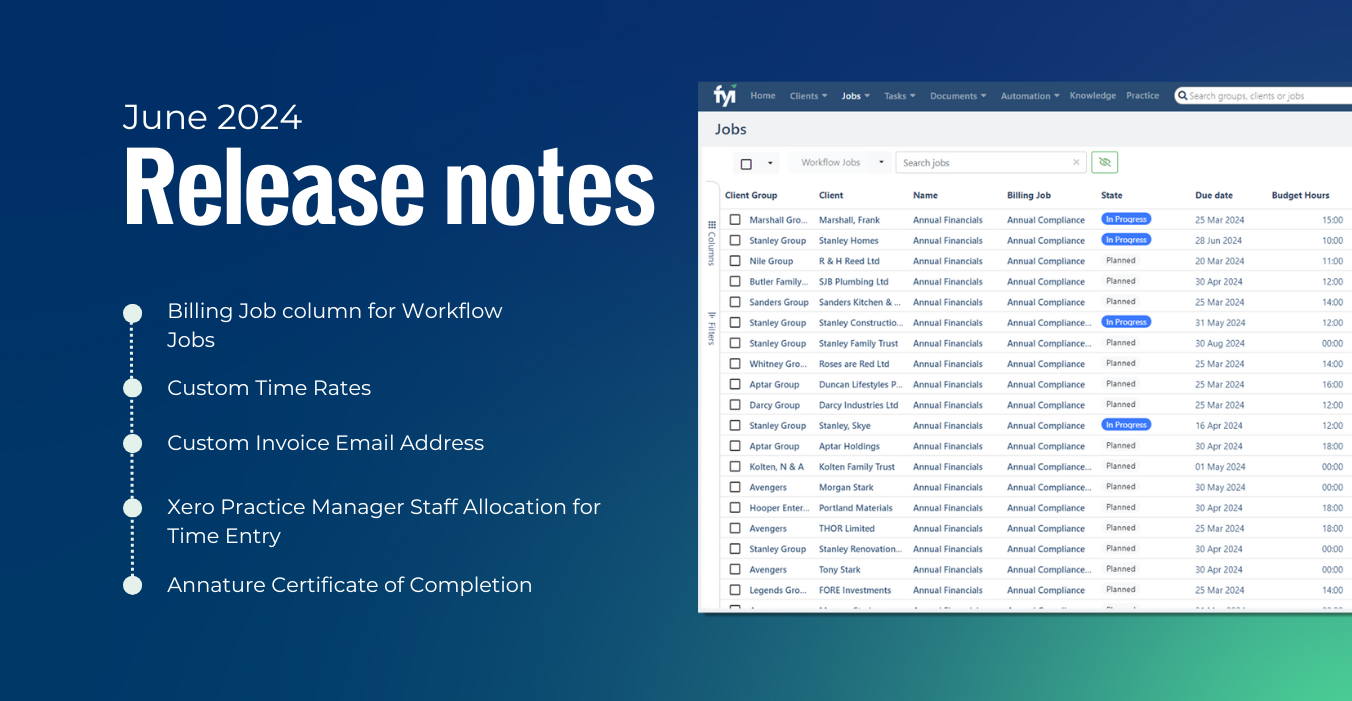Sort by the Due date column header
The height and width of the screenshot is (701, 1352).
[x=1214, y=195]
